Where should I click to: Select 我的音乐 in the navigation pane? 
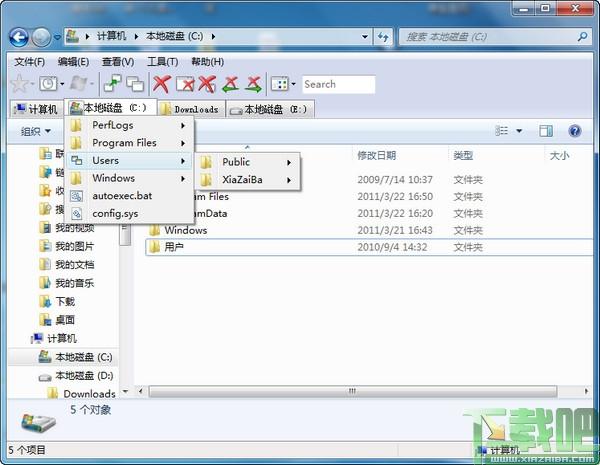tap(67, 283)
